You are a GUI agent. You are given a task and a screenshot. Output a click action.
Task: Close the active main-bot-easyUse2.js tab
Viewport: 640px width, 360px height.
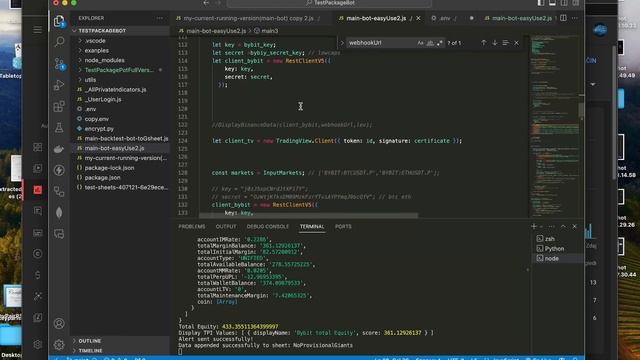pyautogui.click(x=418, y=18)
